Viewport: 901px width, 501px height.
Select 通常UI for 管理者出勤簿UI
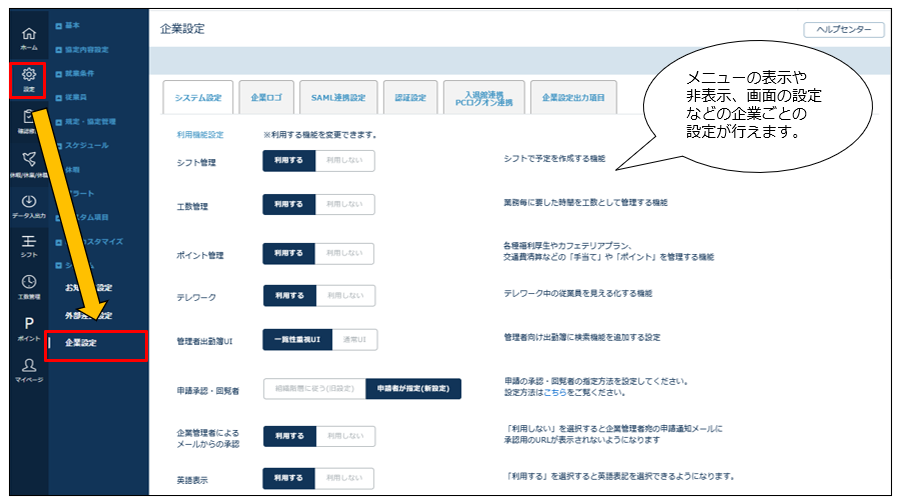pos(353,341)
